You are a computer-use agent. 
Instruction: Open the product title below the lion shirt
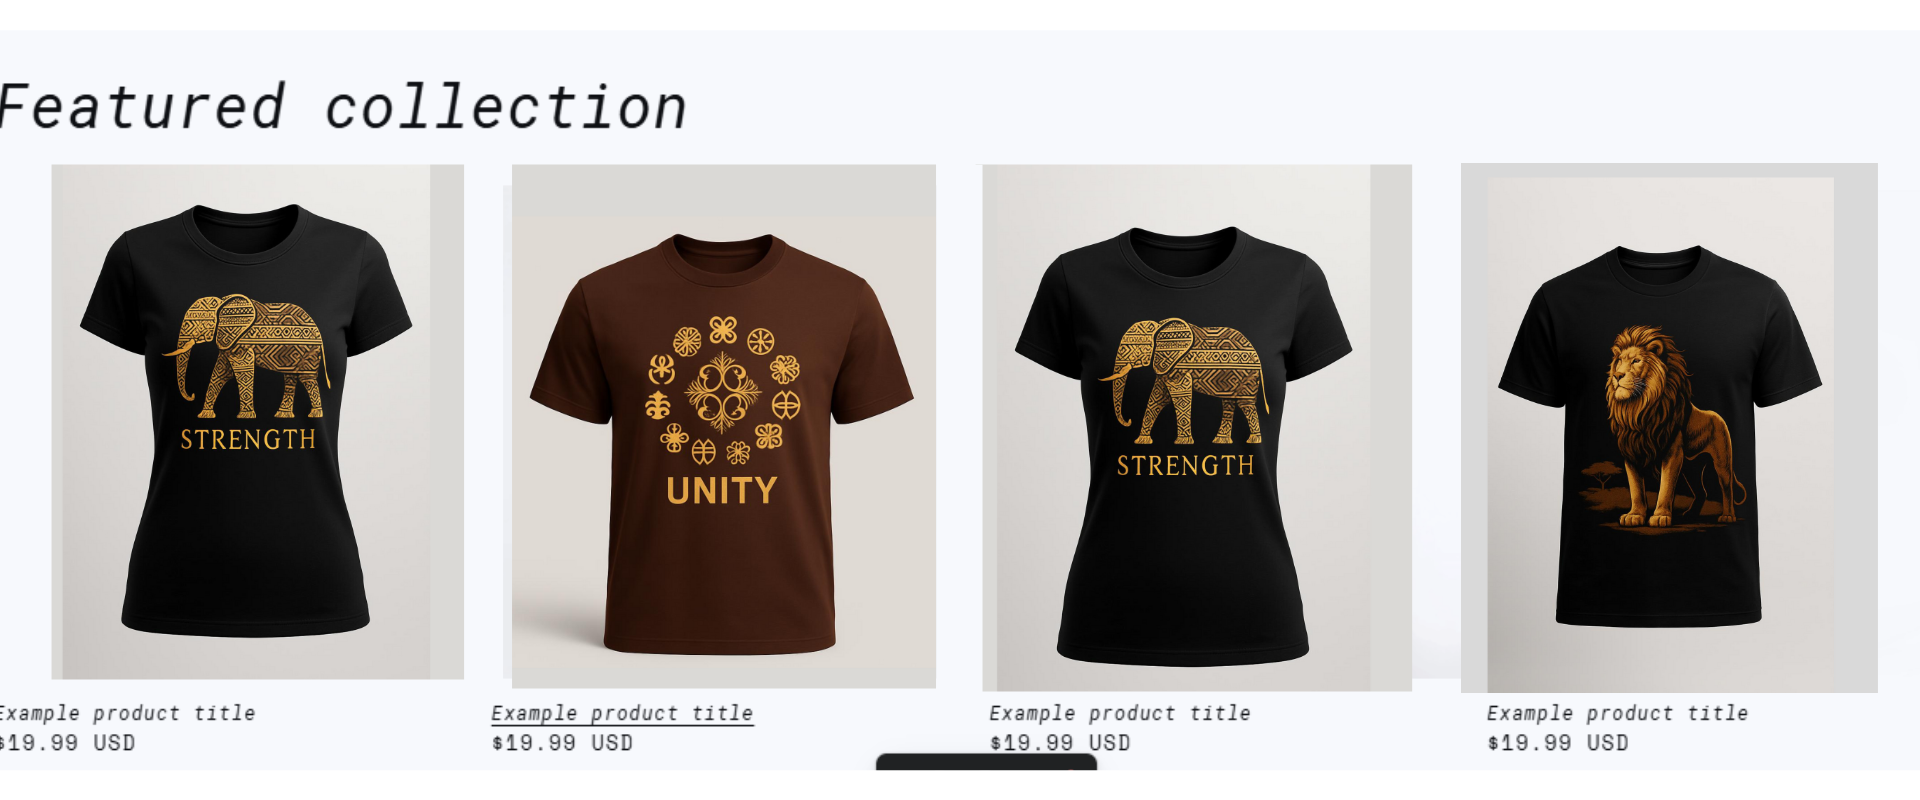click(1617, 713)
